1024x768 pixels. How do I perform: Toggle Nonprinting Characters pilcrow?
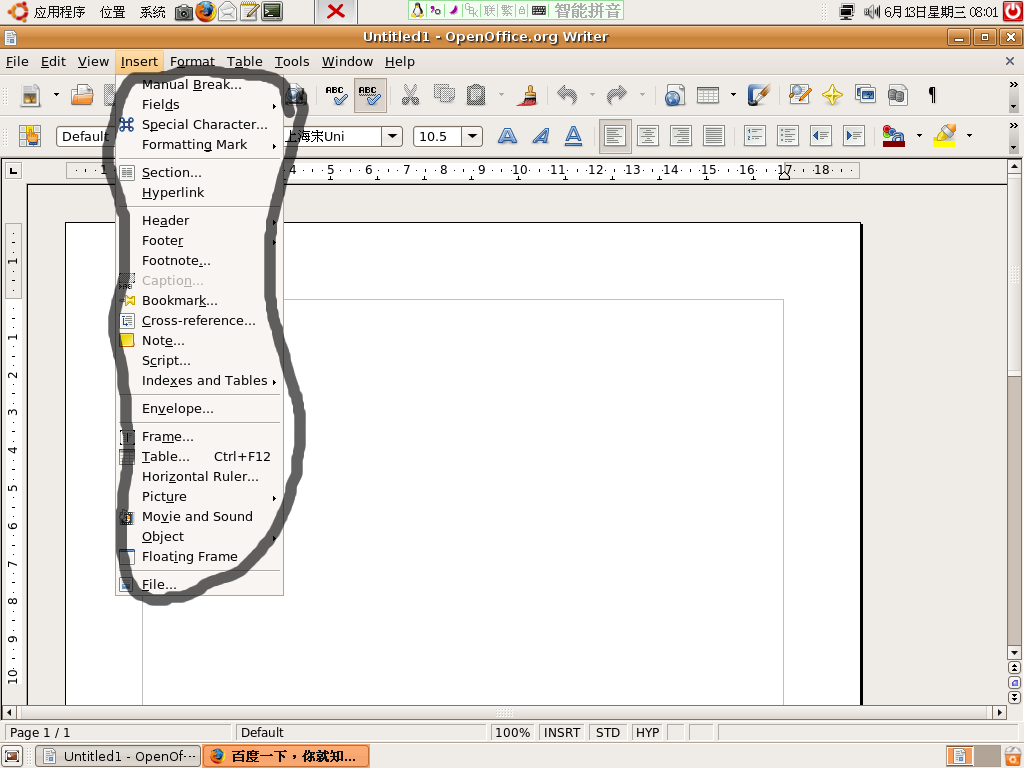pyautogui.click(x=932, y=95)
